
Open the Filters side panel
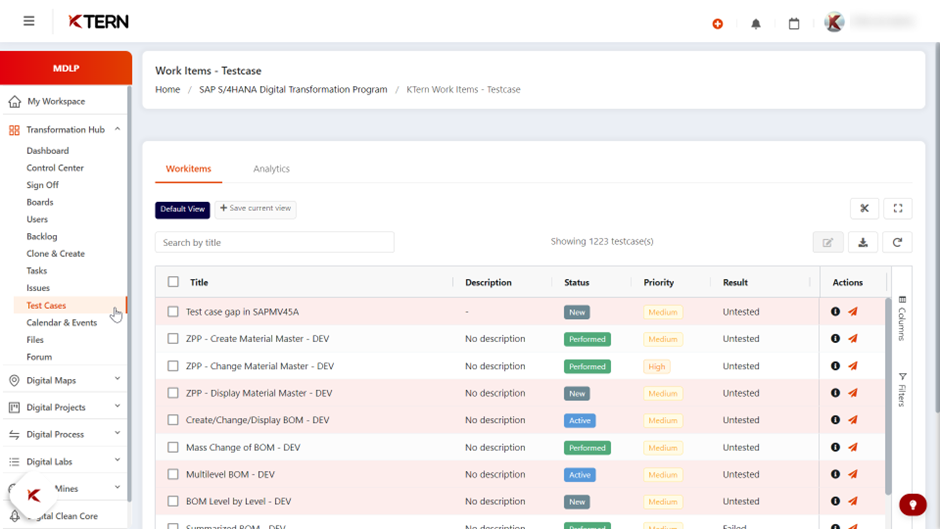[902, 389]
